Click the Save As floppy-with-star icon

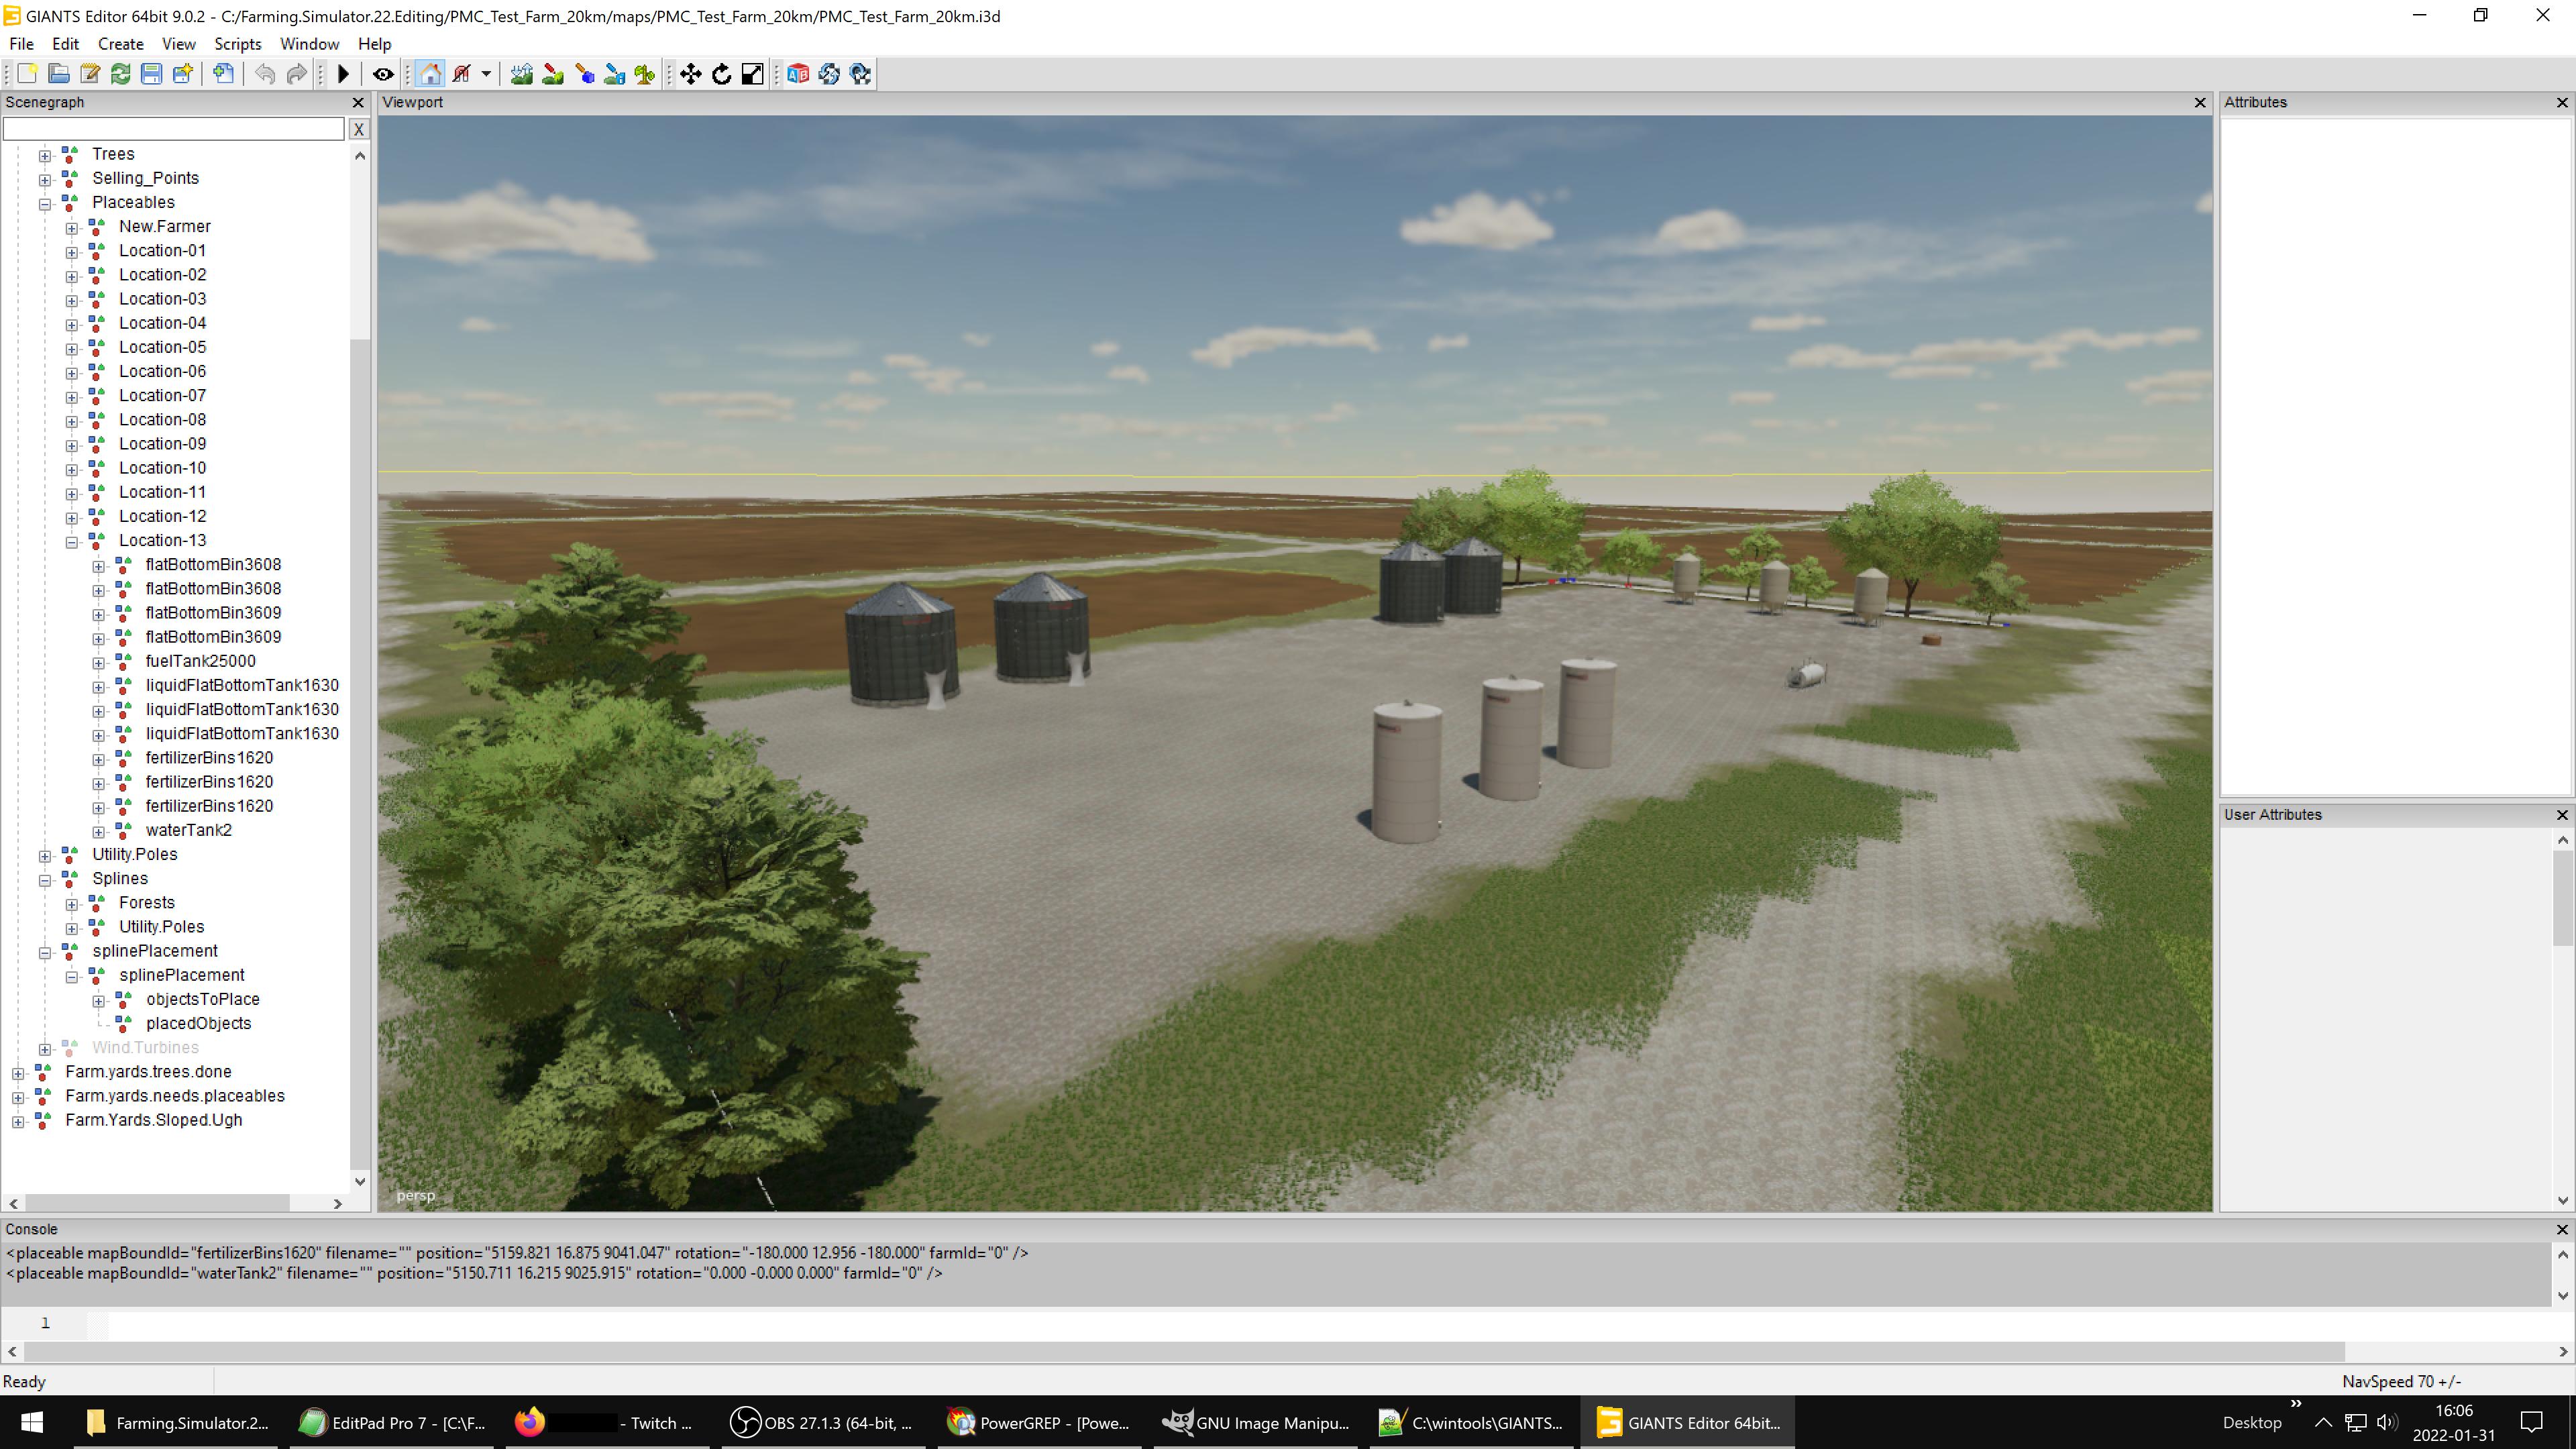pos(182,74)
